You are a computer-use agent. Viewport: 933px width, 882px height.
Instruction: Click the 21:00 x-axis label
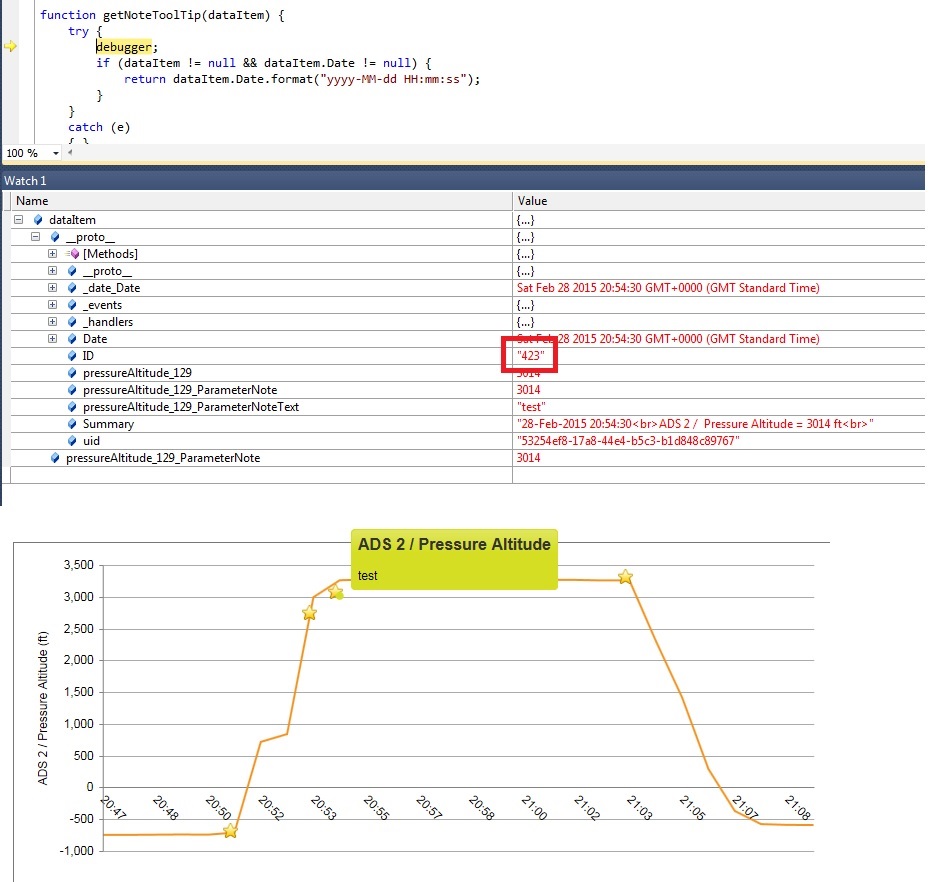[534, 808]
